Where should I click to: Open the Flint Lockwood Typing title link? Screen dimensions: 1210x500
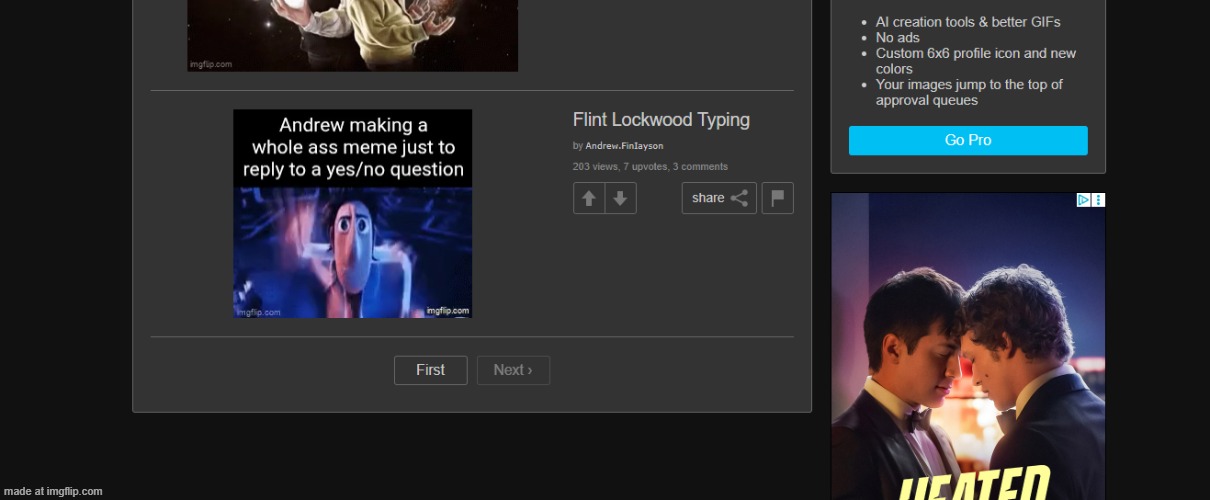point(660,120)
